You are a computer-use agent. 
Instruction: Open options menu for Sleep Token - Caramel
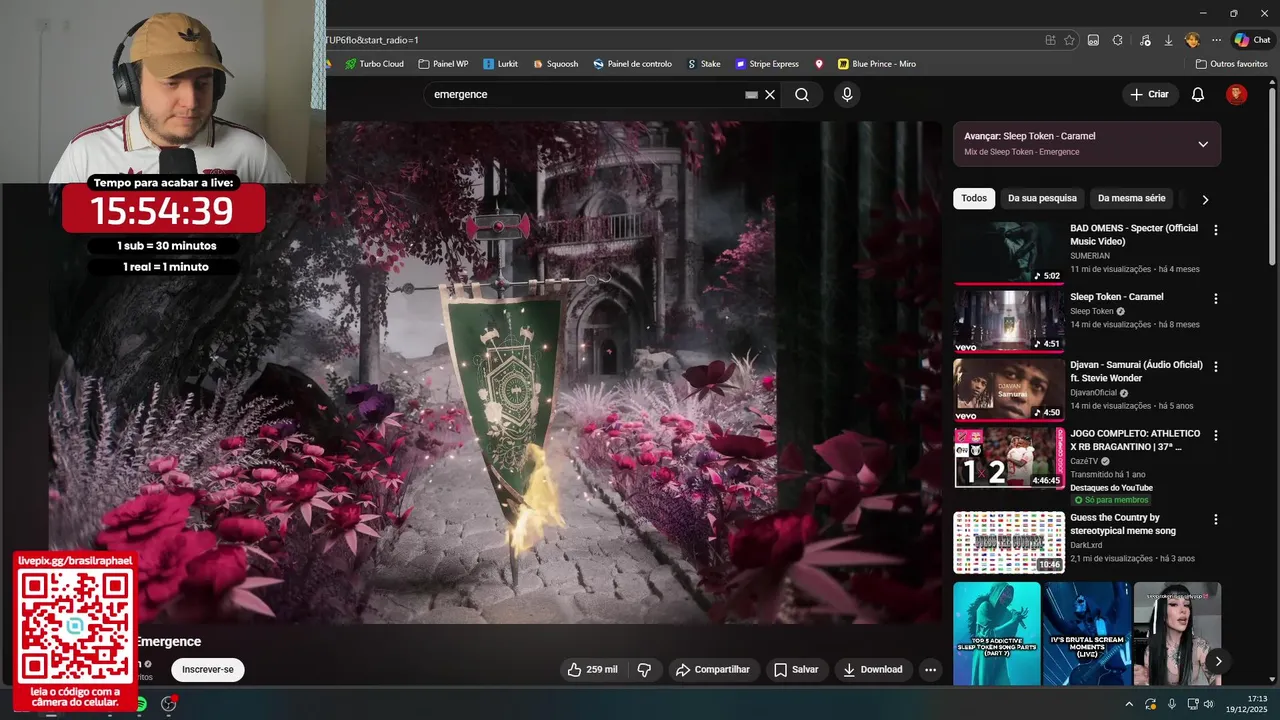click(1216, 299)
